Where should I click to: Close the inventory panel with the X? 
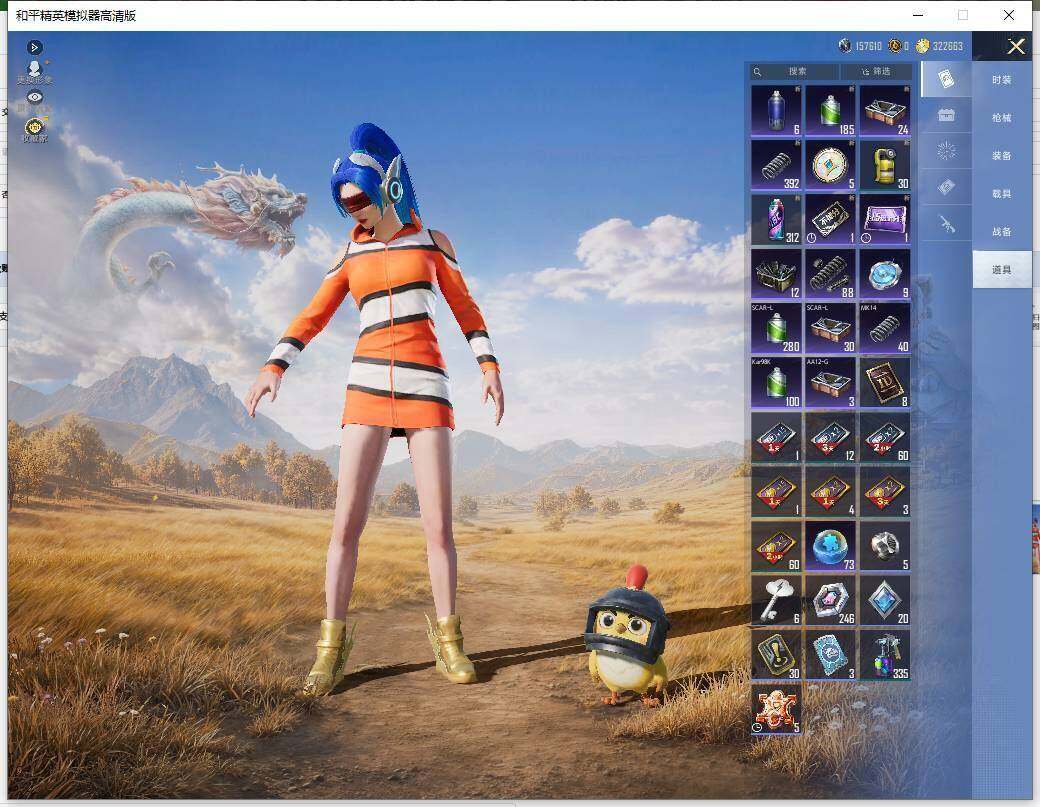pyautogui.click(x=1015, y=46)
